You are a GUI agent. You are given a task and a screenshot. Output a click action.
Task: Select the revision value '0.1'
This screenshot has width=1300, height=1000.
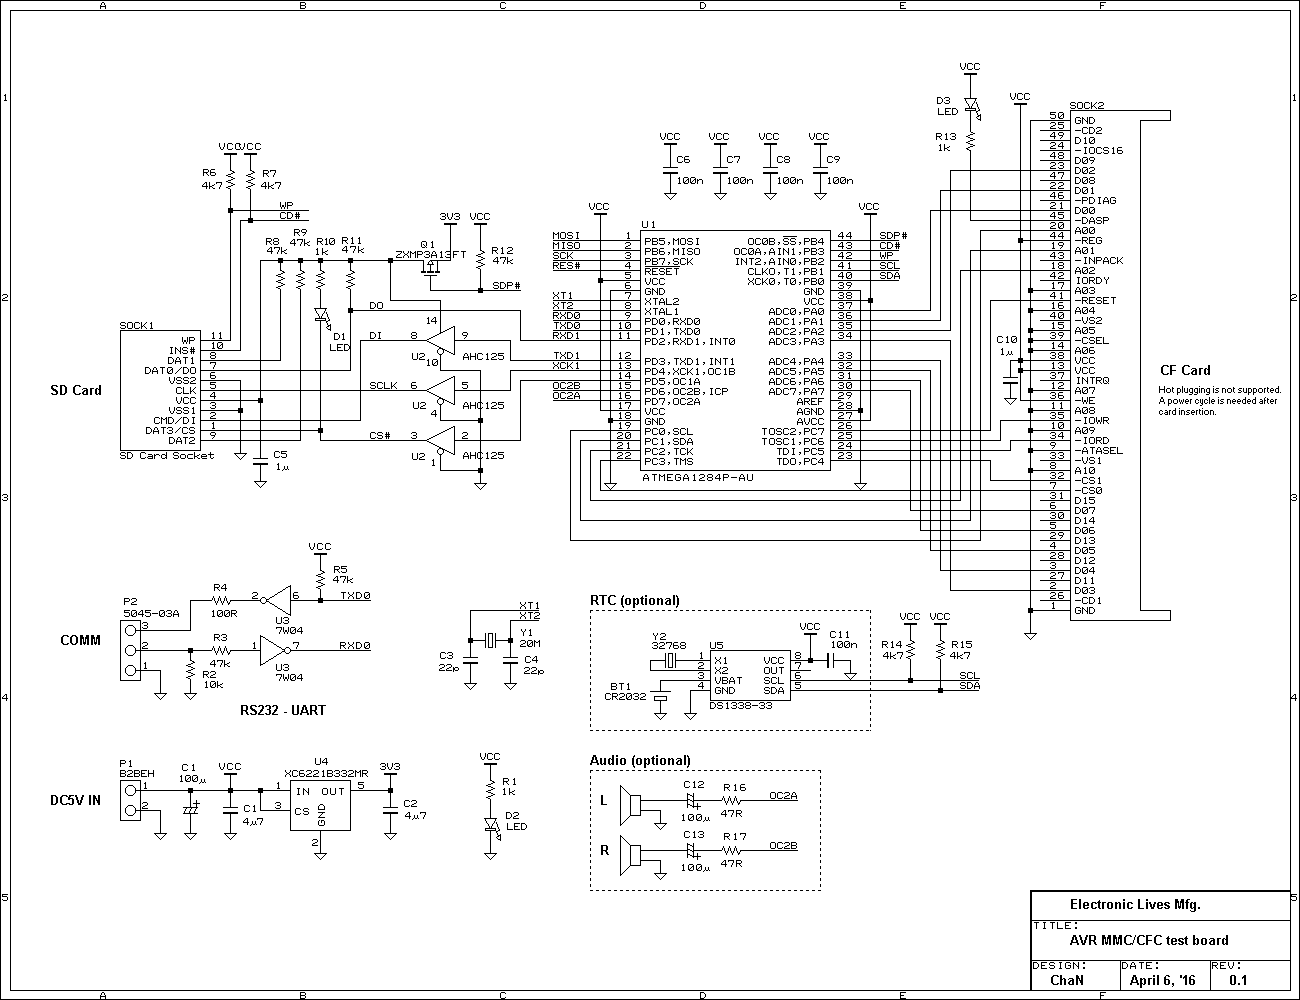1238,981
